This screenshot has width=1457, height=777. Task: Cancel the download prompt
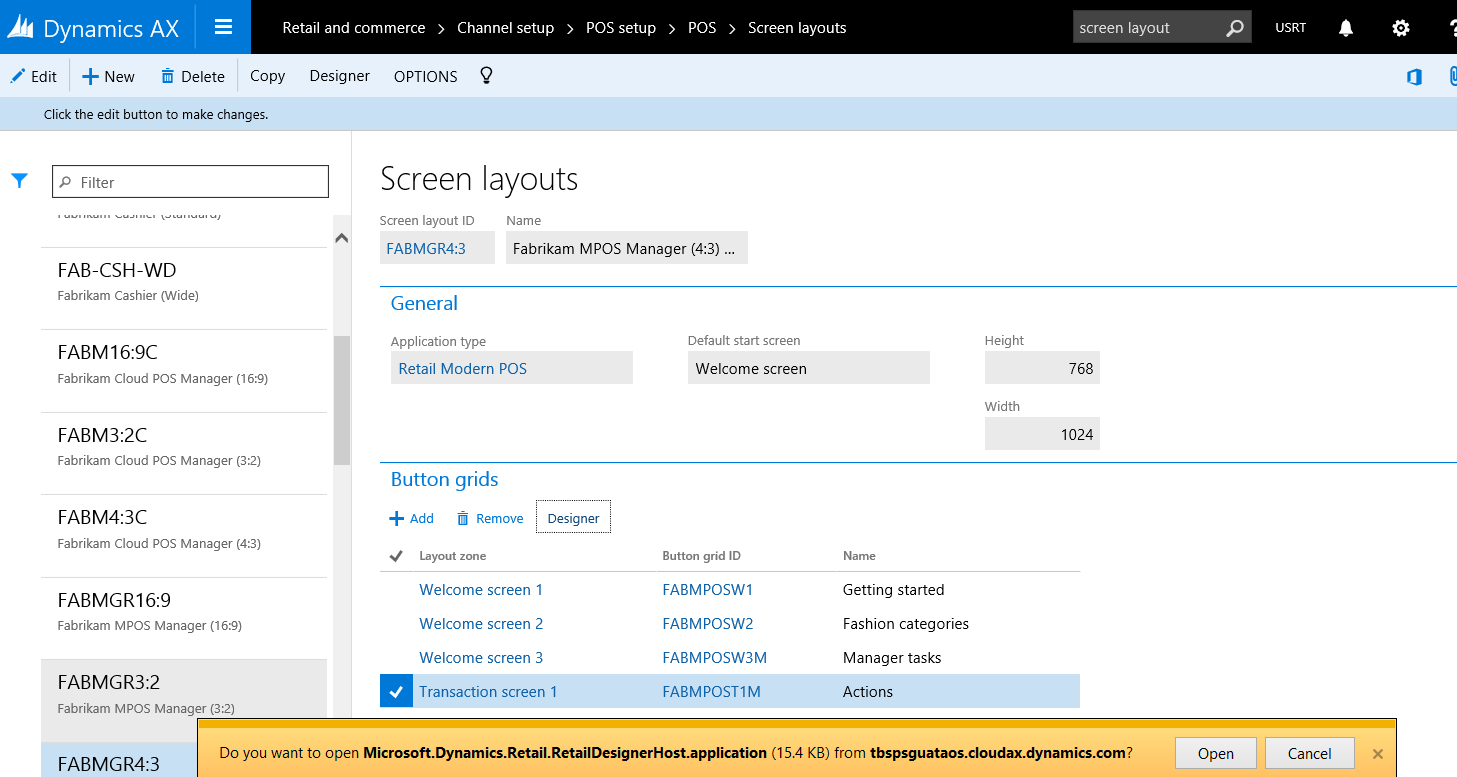1309,753
